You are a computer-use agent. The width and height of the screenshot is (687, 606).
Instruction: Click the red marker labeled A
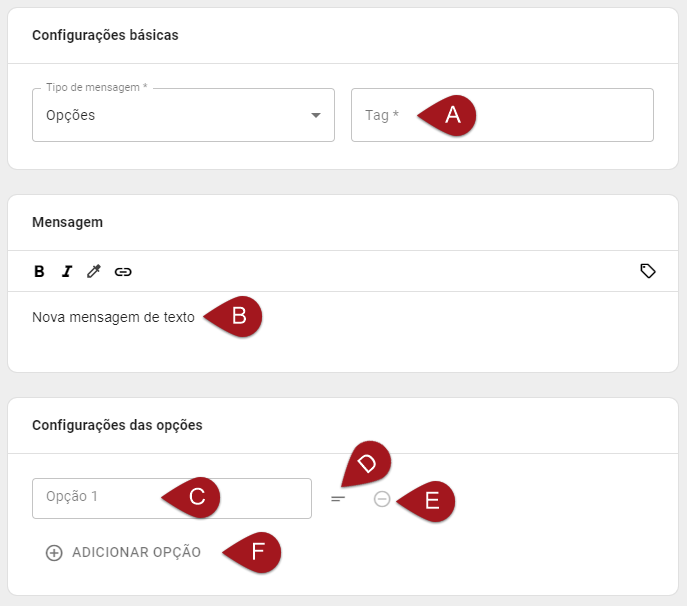click(x=449, y=115)
